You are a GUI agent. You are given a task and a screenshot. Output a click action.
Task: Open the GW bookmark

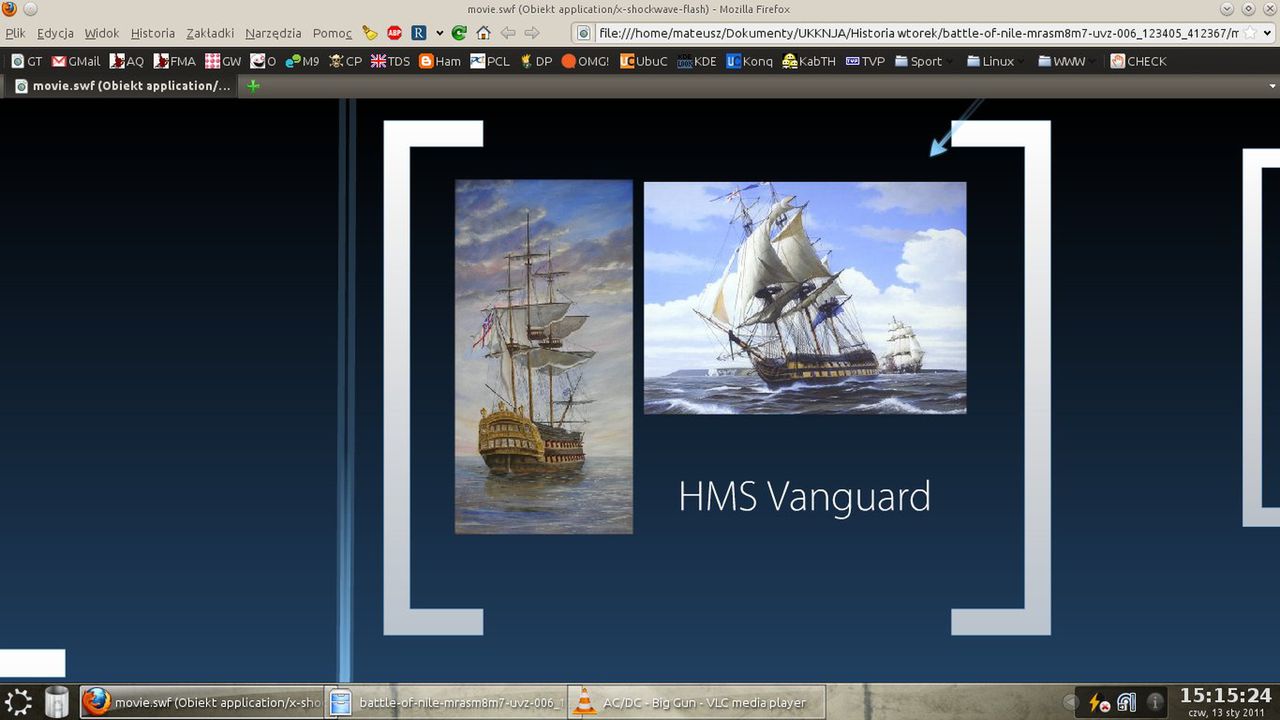[223, 61]
